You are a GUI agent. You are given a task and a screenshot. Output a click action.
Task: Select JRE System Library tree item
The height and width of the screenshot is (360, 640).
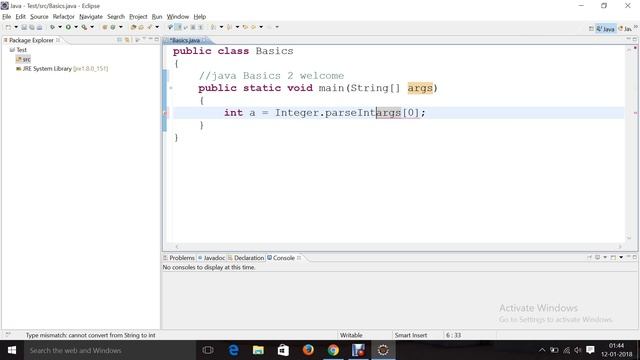pyautogui.click(x=62, y=69)
